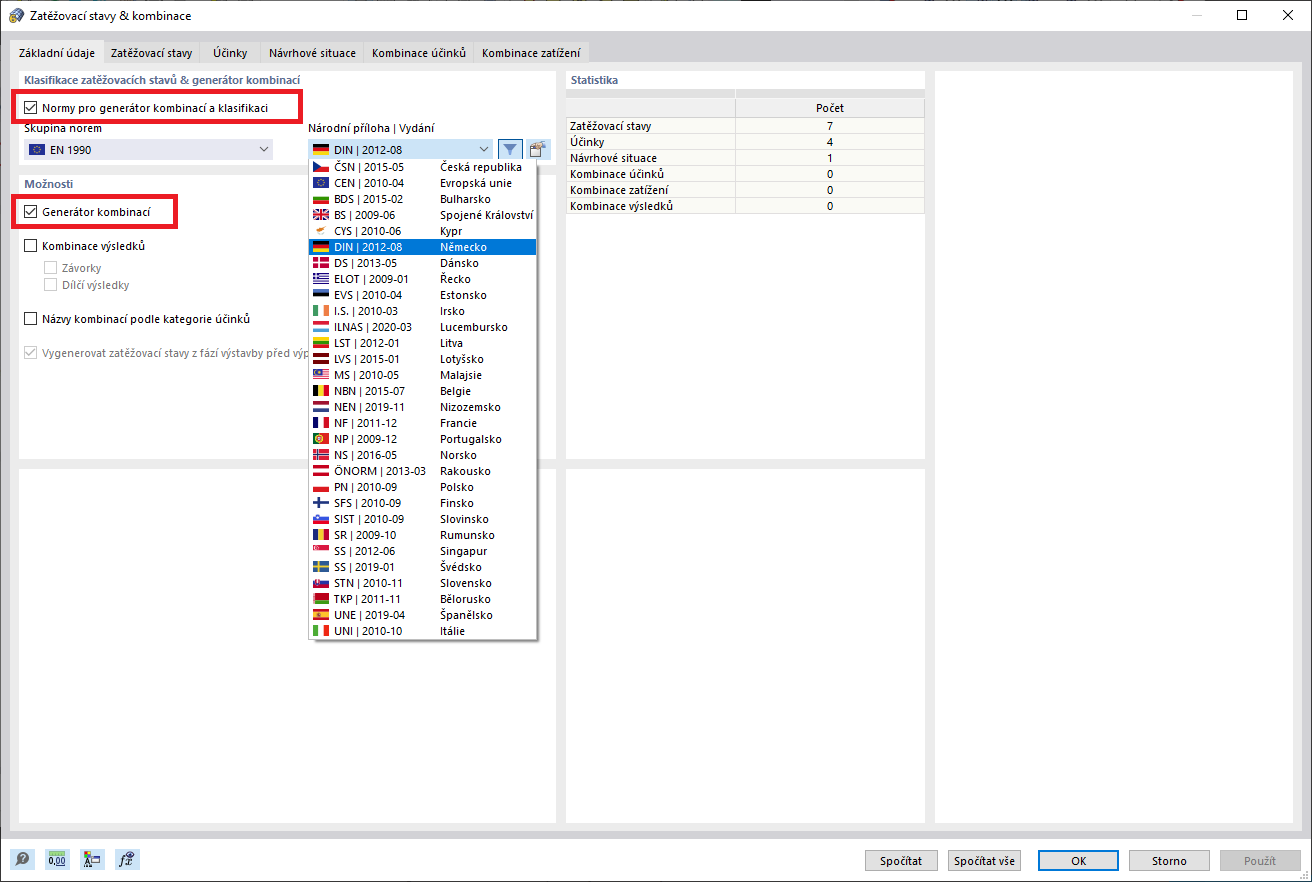The image size is (1312, 882).
Task: Click the funnel filter icon beside national annex
Action: pyautogui.click(x=510, y=149)
